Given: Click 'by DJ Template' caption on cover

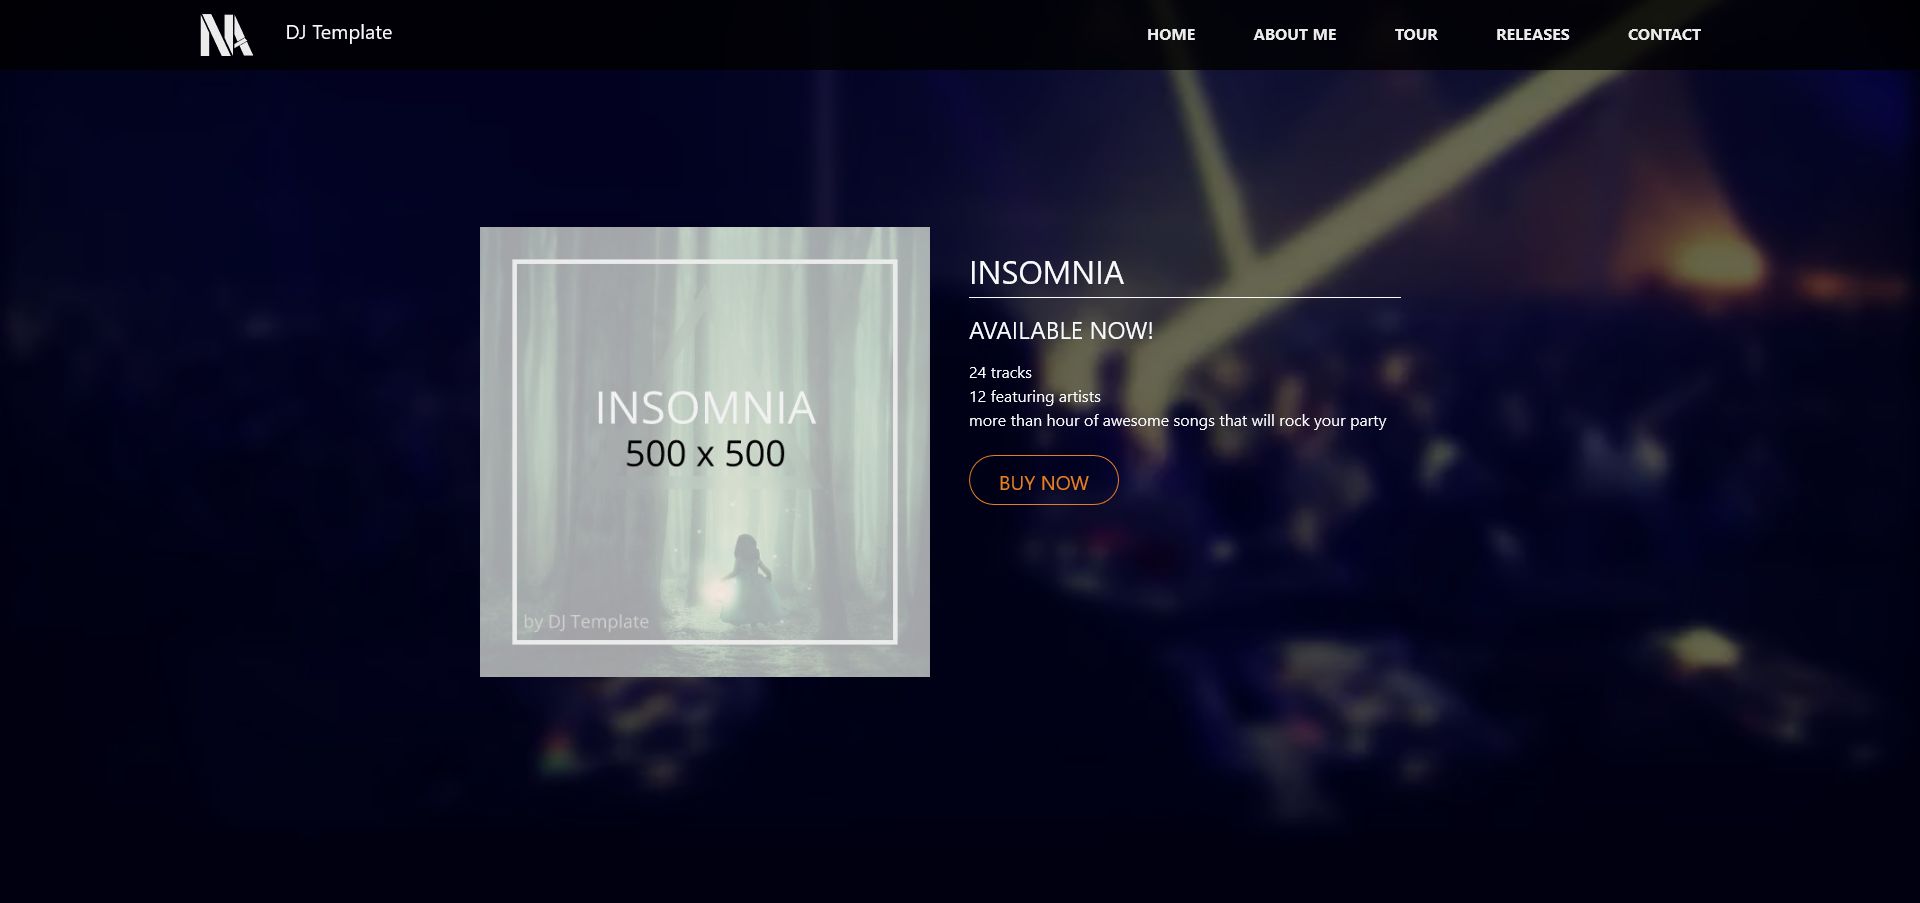Looking at the screenshot, I should (x=586, y=621).
